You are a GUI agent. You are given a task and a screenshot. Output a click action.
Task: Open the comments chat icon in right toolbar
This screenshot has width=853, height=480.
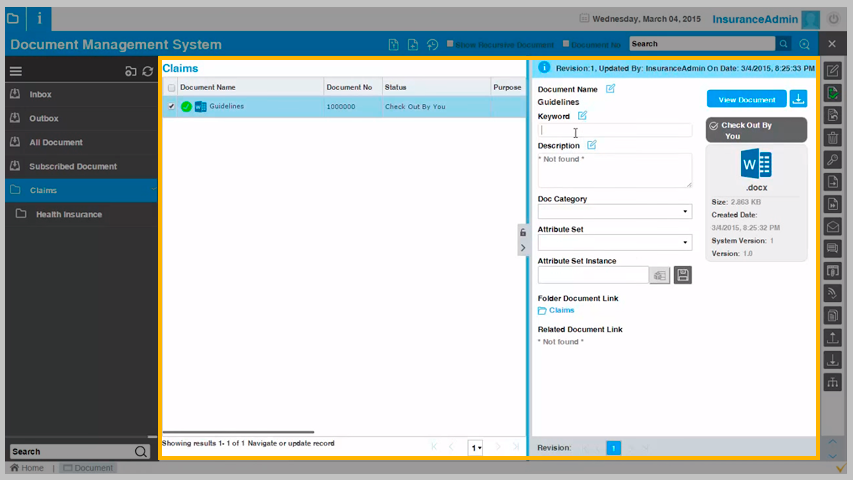[x=833, y=249]
